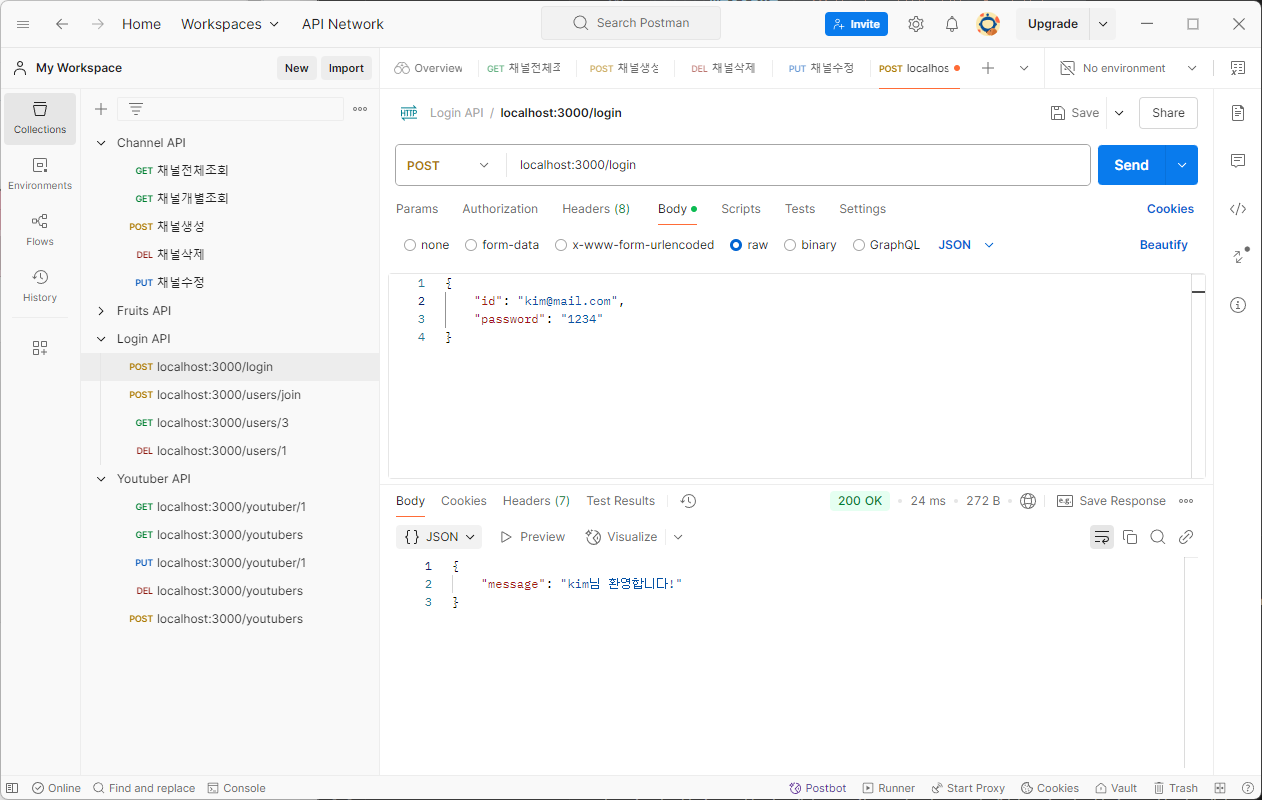This screenshot has height=800, width=1262.
Task: Switch to the Scripts tab
Action: [741, 209]
